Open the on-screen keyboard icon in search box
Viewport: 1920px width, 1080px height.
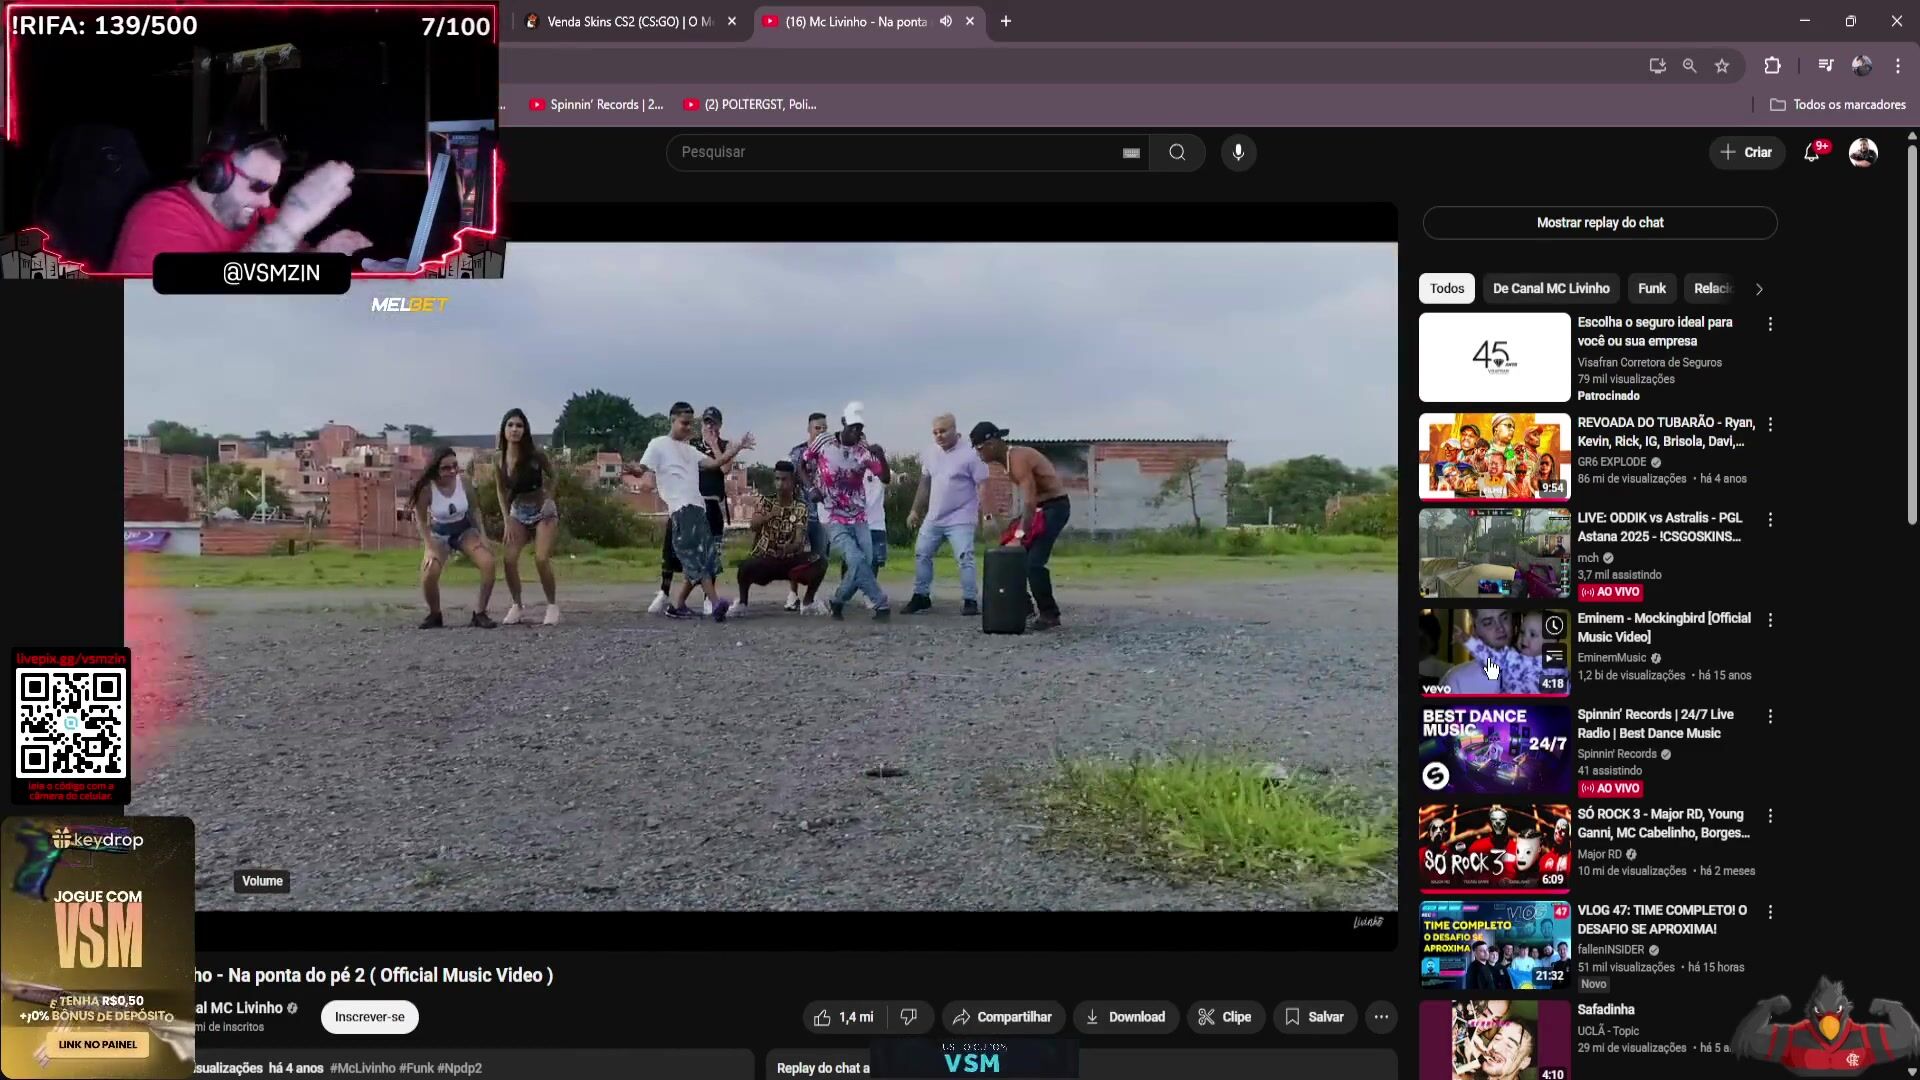coord(1131,153)
